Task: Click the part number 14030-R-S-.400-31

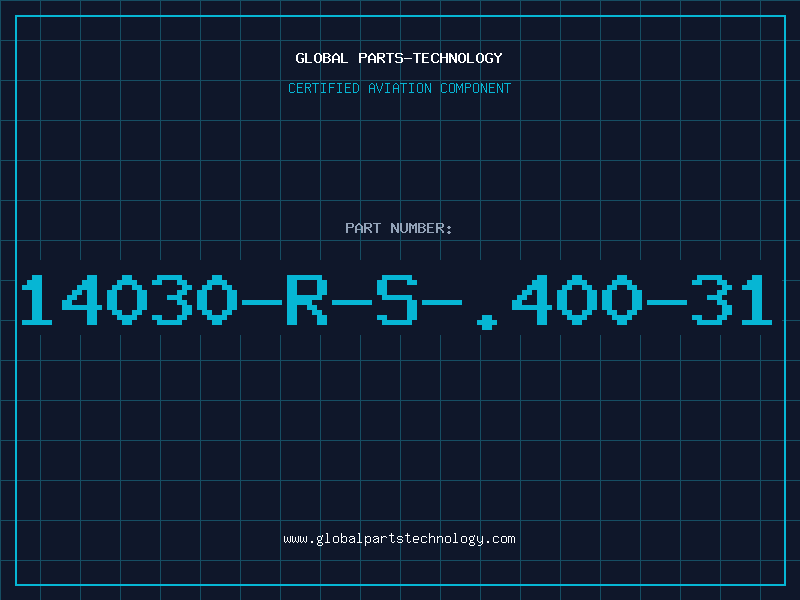Action: point(396,301)
